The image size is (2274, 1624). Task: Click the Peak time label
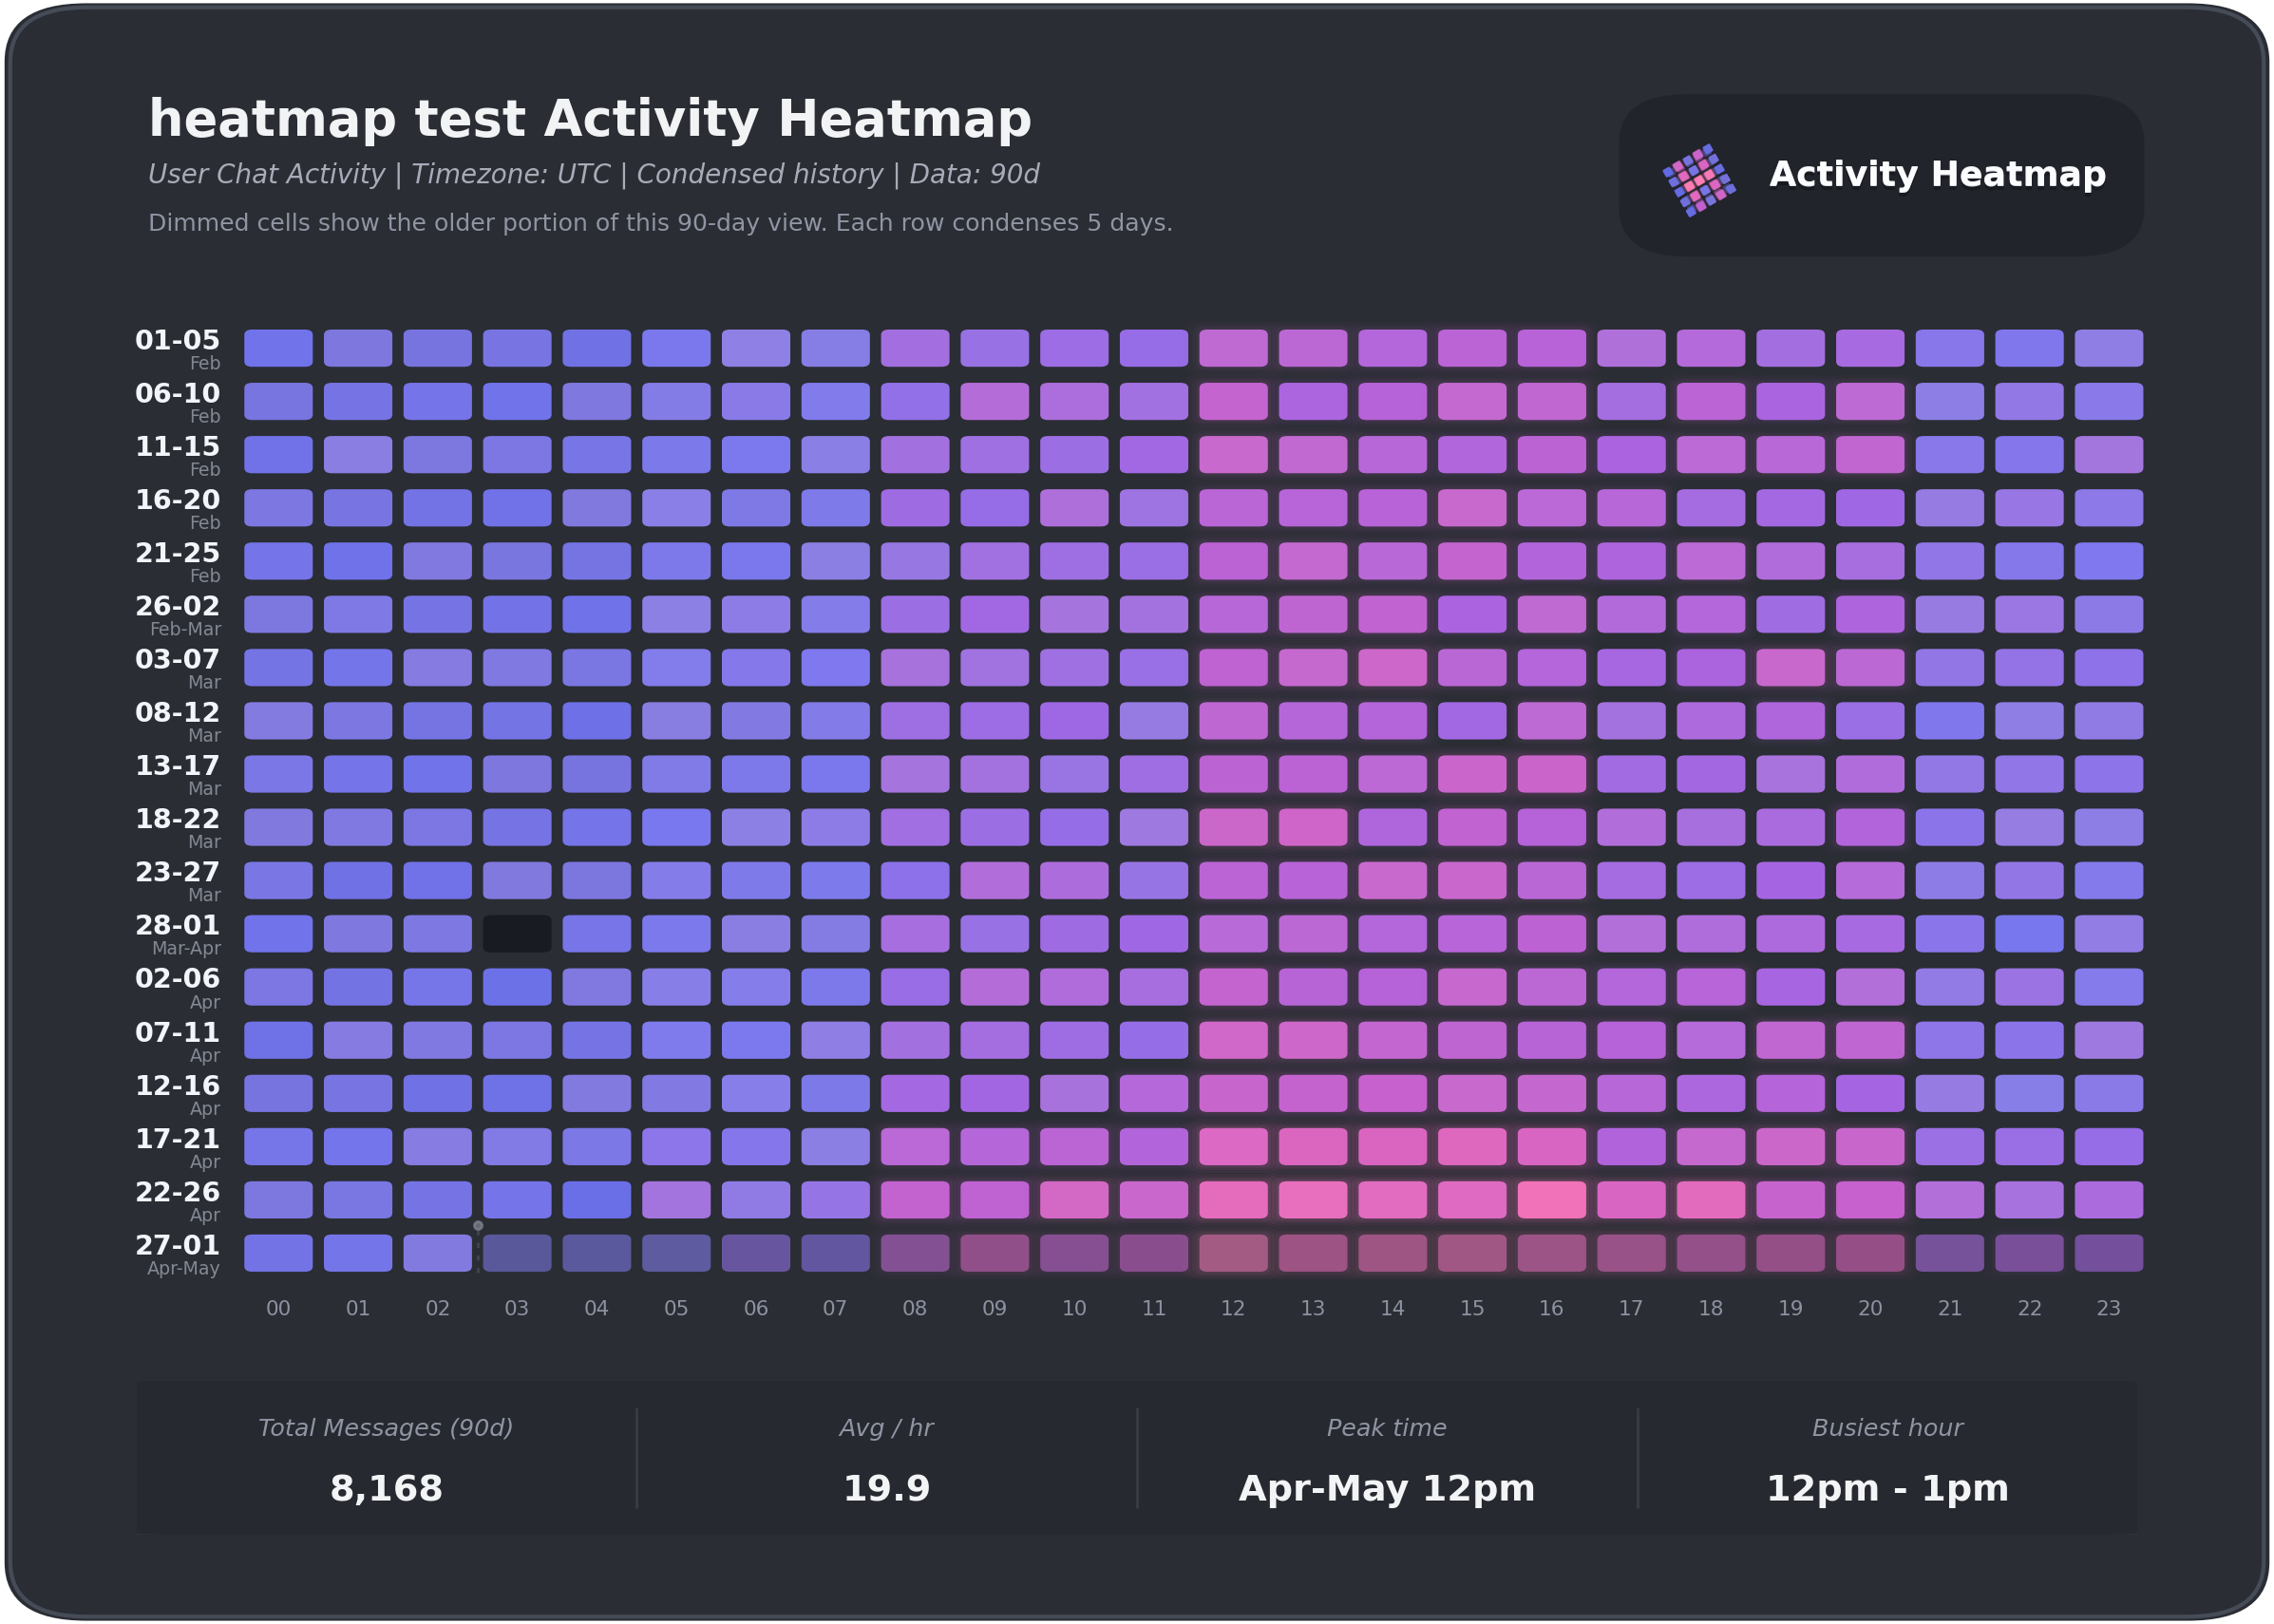1387,1427
